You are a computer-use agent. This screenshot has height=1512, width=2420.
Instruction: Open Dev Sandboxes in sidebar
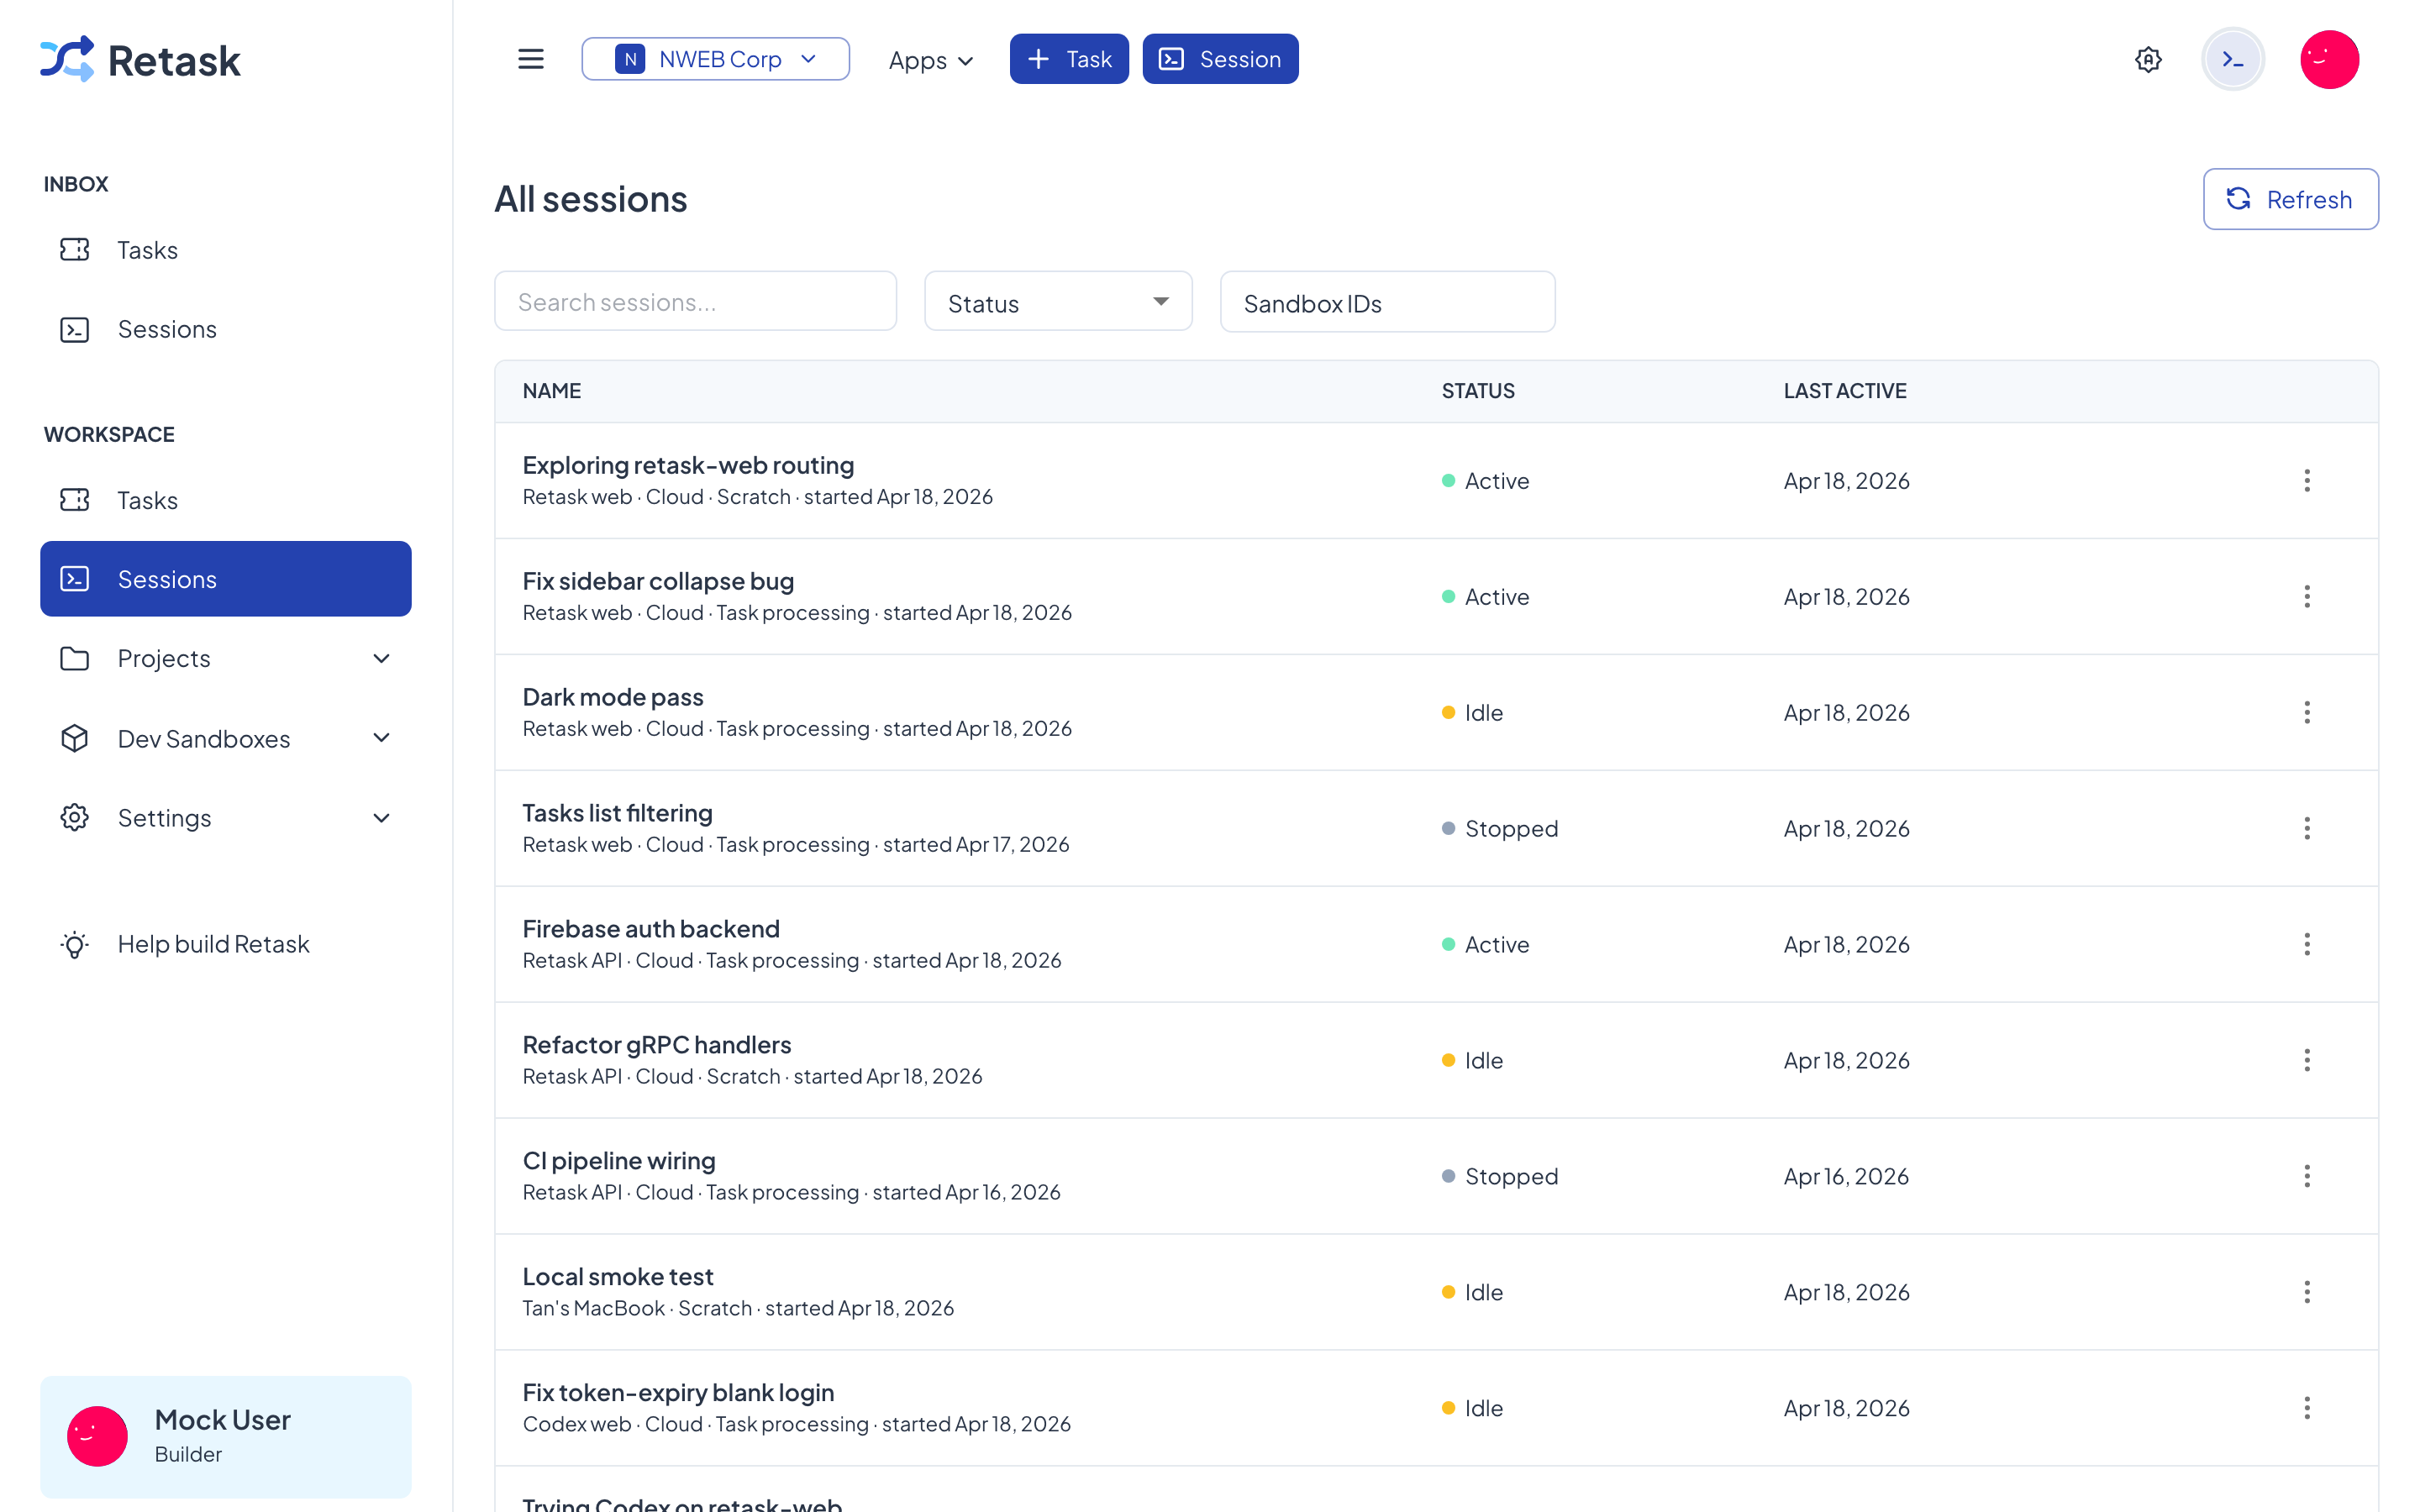point(226,738)
